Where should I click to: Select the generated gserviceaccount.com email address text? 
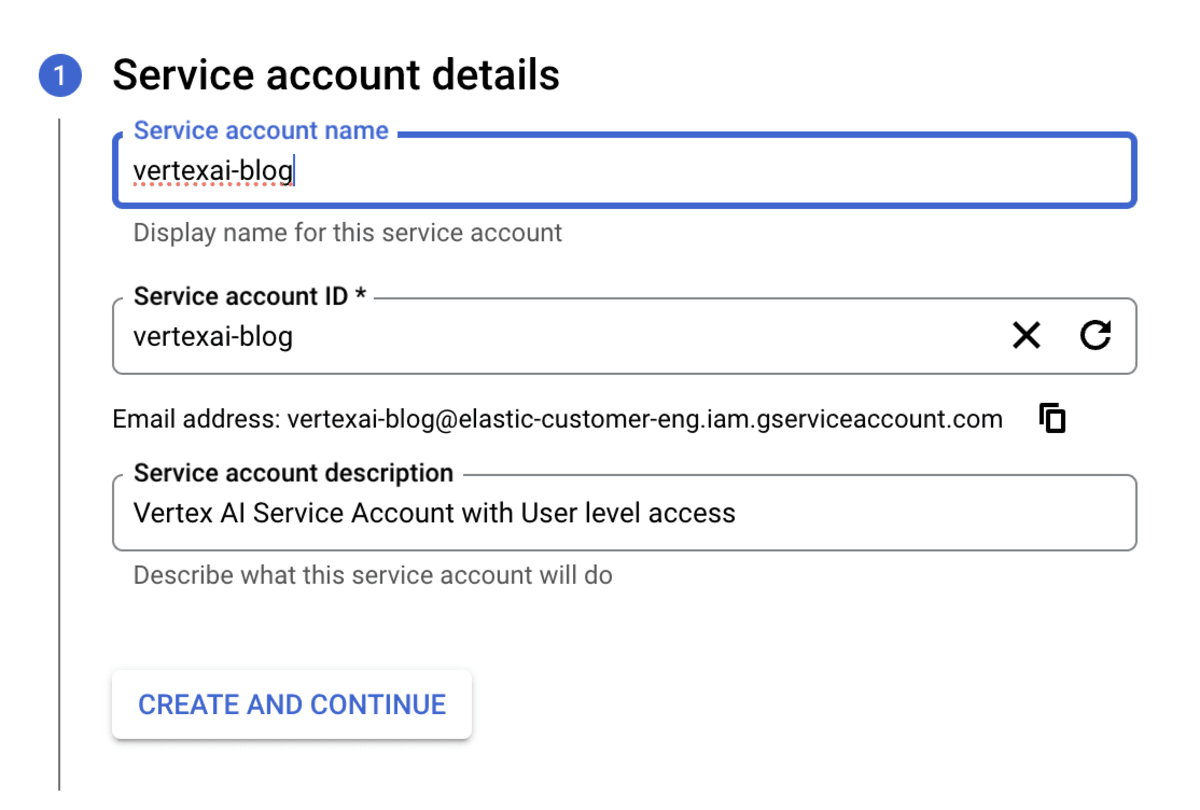click(645, 419)
